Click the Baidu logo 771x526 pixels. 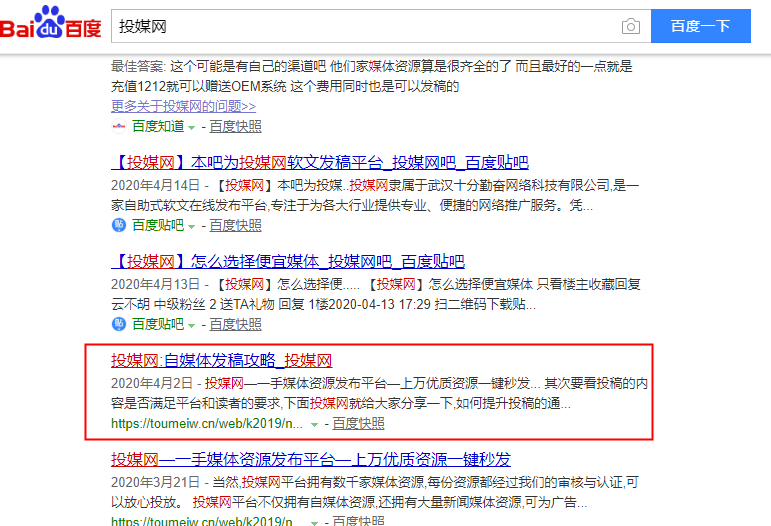point(50,23)
